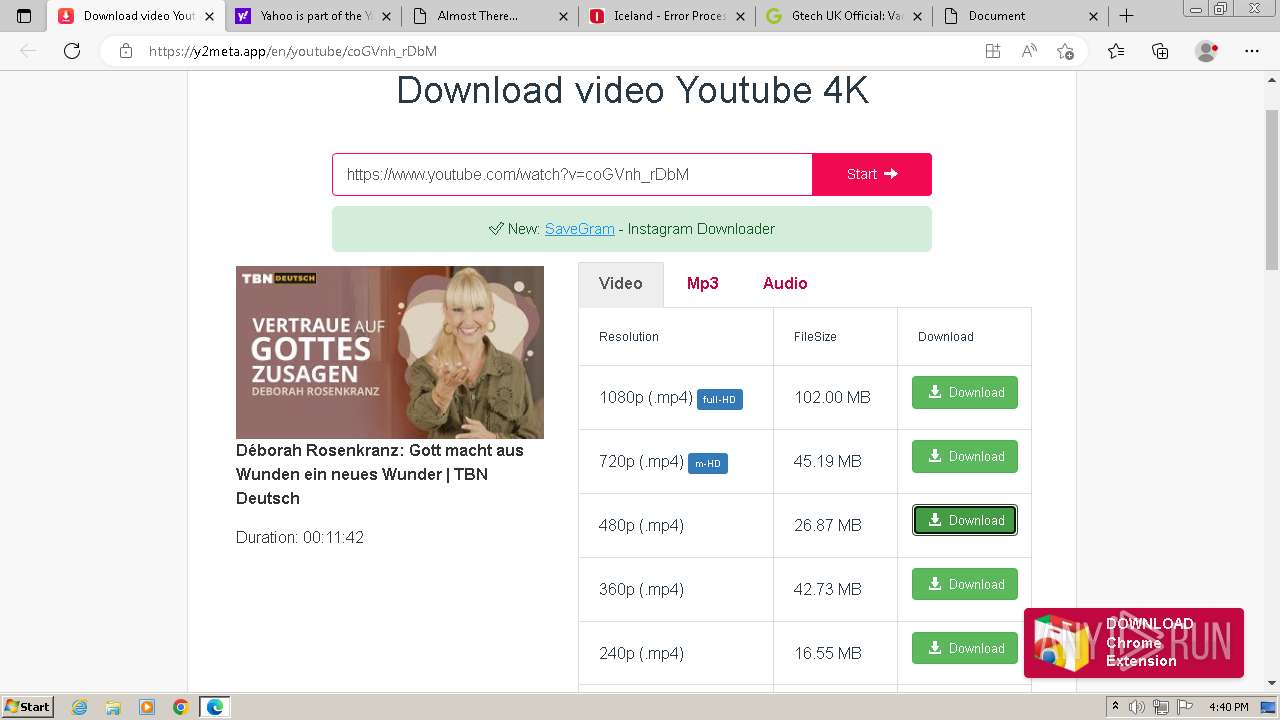Open the SaveGram link

(x=580, y=229)
